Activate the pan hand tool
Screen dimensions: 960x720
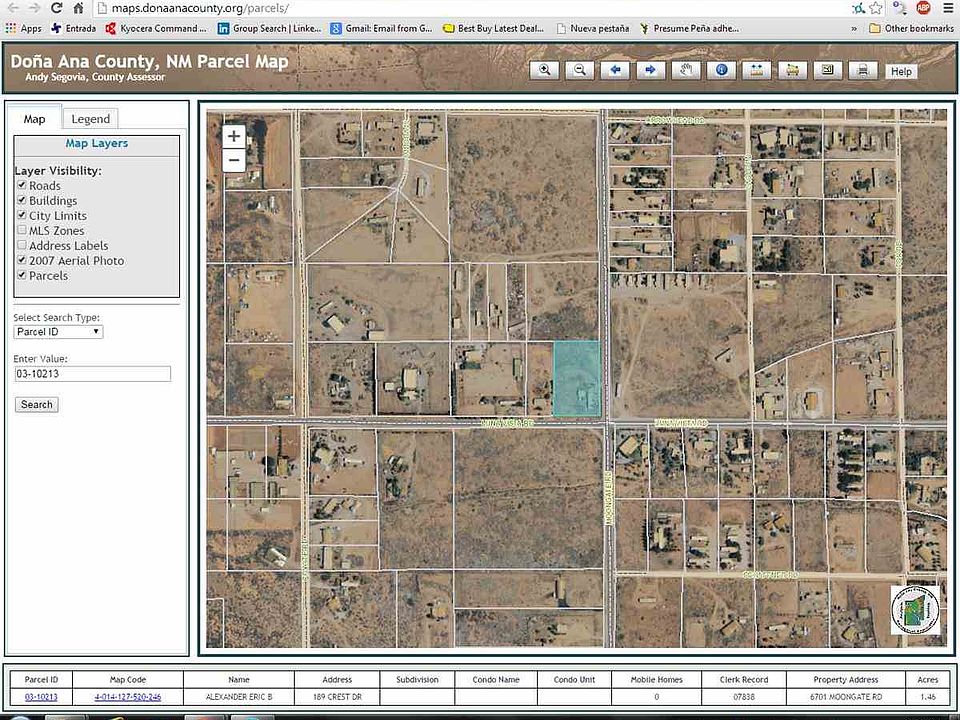pyautogui.click(x=686, y=70)
